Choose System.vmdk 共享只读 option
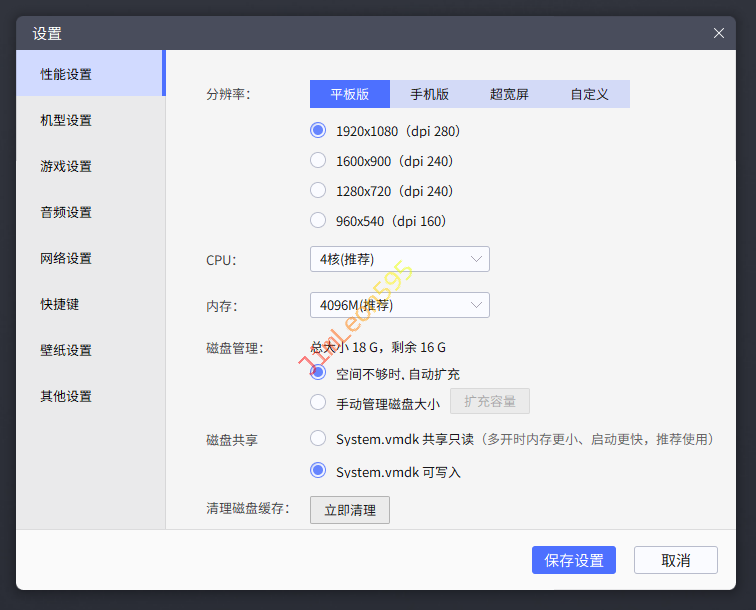756x610 pixels. [318, 438]
